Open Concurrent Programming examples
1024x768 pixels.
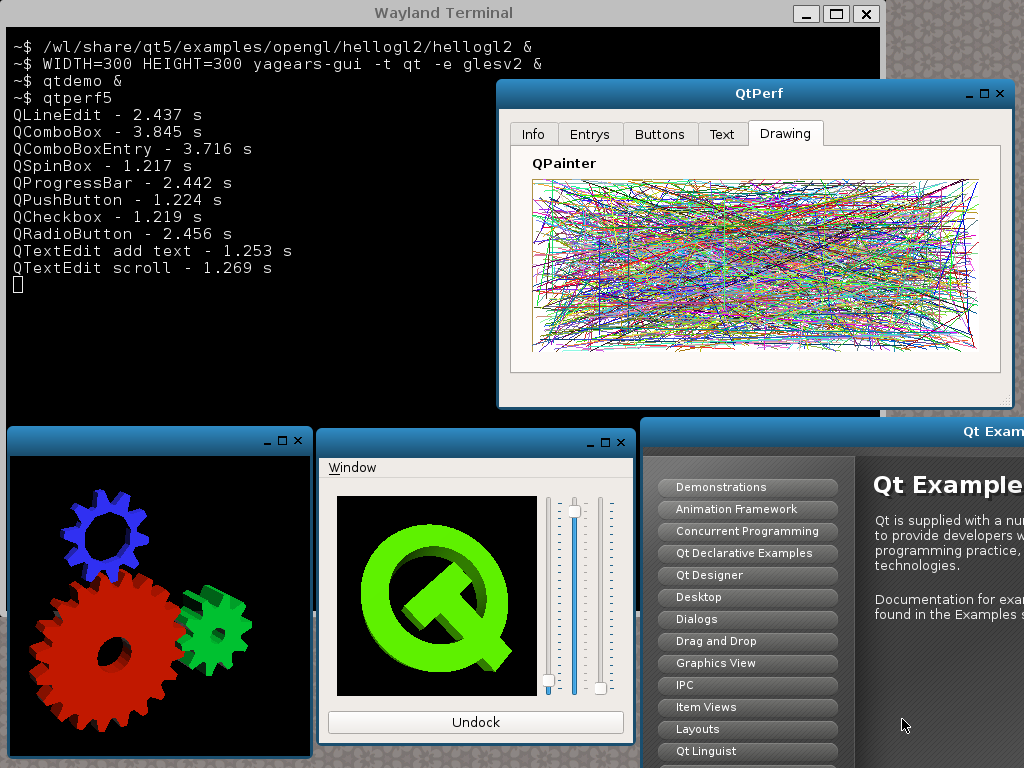click(x=748, y=532)
